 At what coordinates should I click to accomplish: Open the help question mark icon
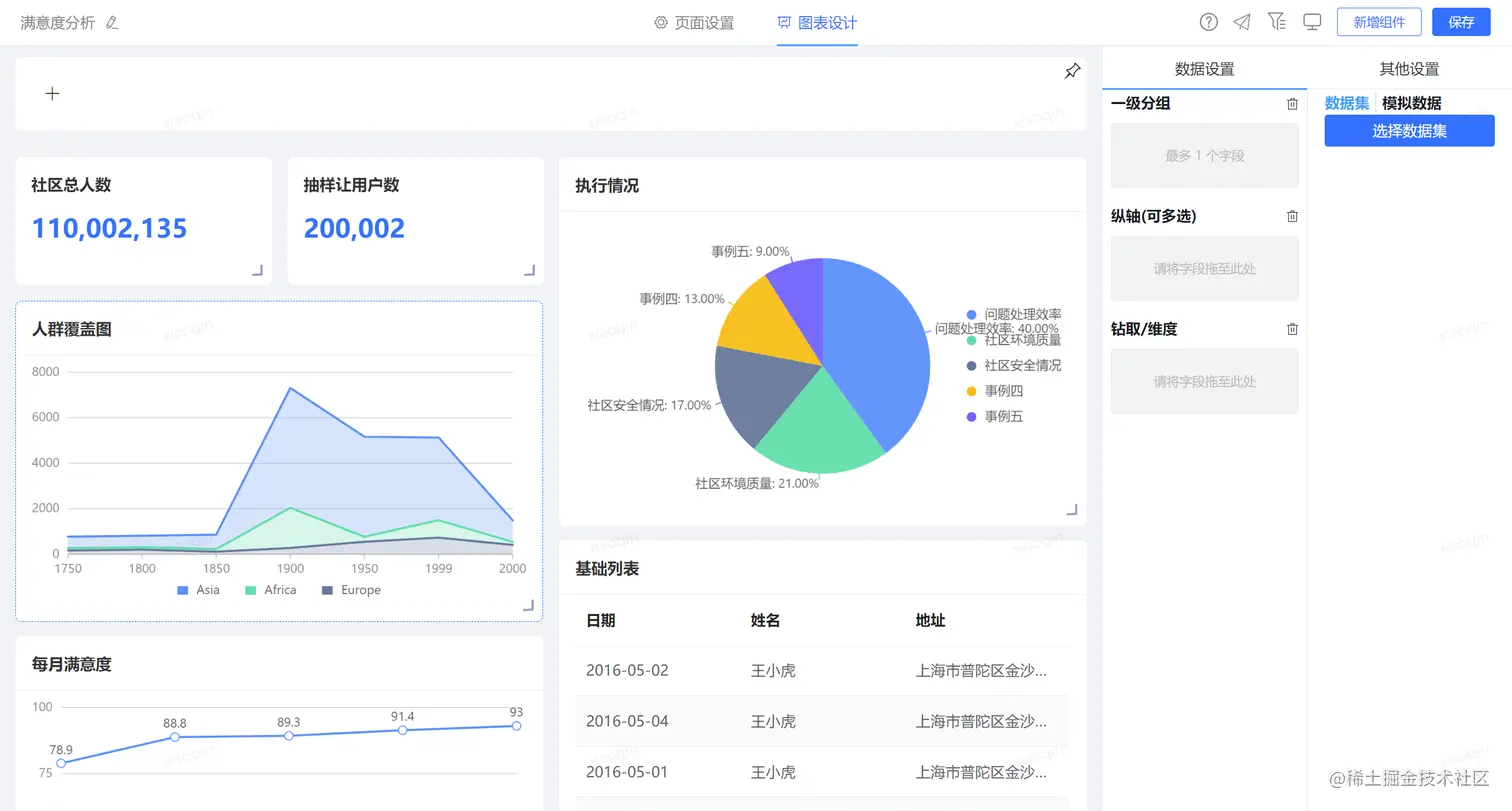pos(1208,22)
